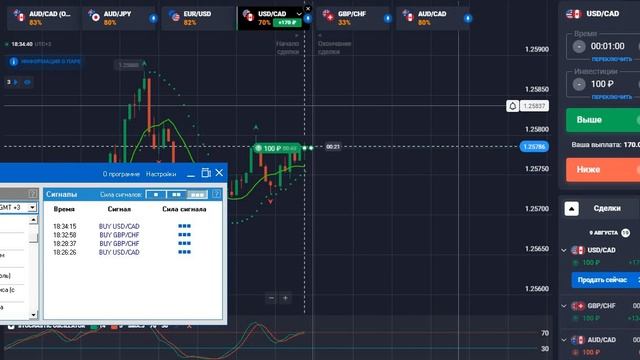Click green color swatch of Stochastic indicator
The image size is (640, 360).
(x=94, y=326)
